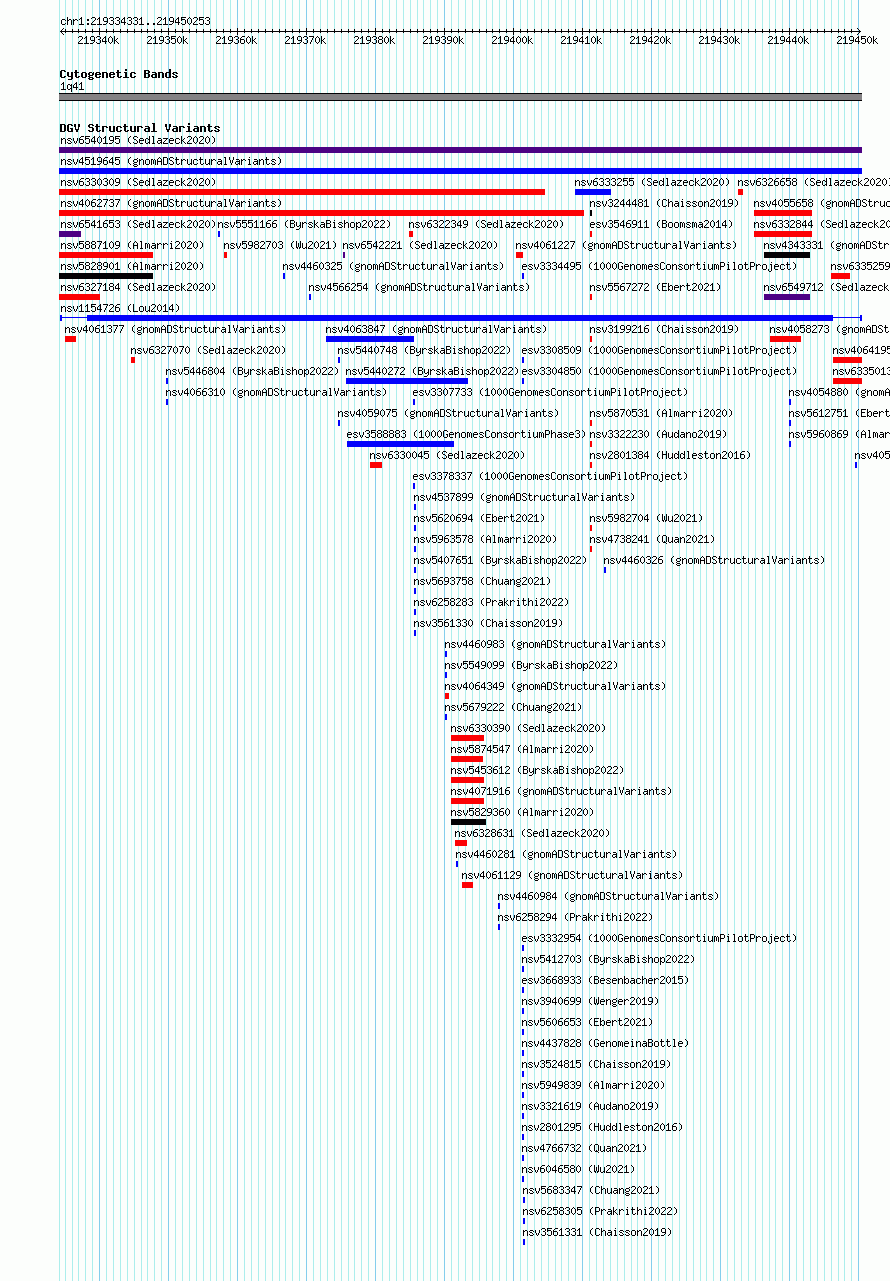
Task: Select the Cytogenetic Bands track title
Action: click(x=119, y=74)
